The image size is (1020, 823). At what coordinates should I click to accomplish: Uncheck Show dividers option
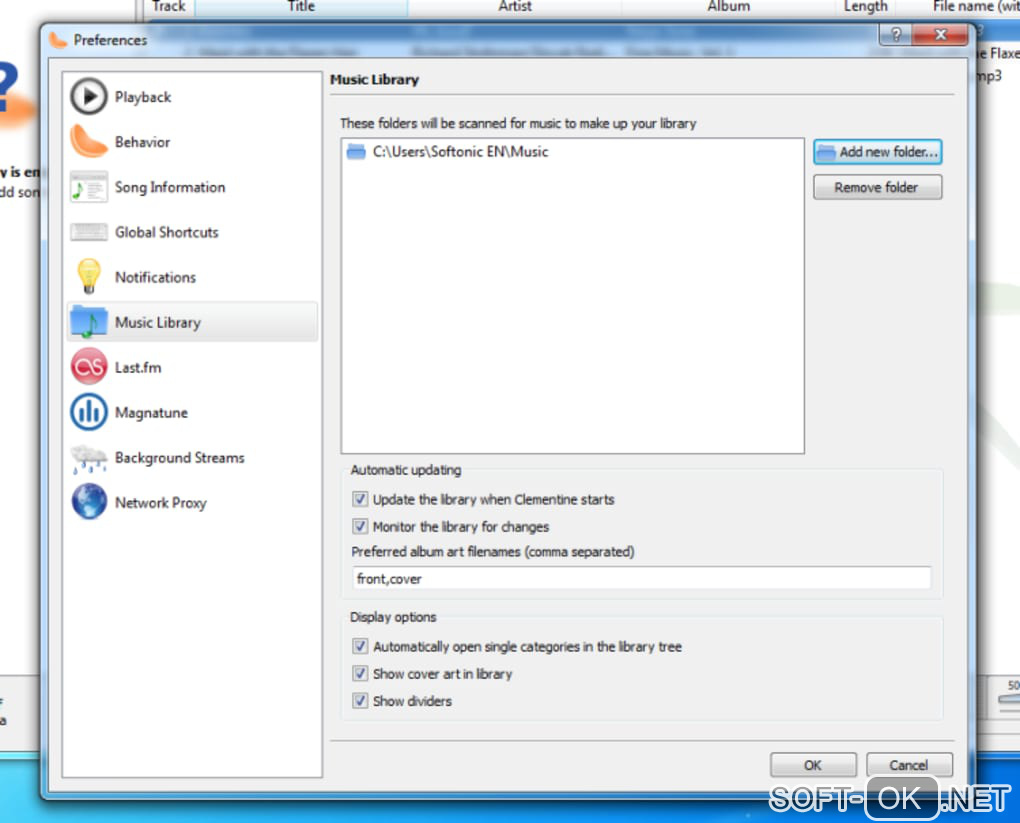[360, 701]
